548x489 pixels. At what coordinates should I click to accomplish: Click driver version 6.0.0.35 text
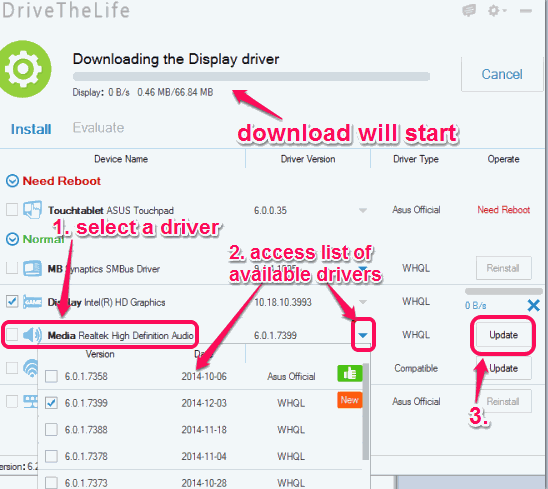tap(270, 210)
